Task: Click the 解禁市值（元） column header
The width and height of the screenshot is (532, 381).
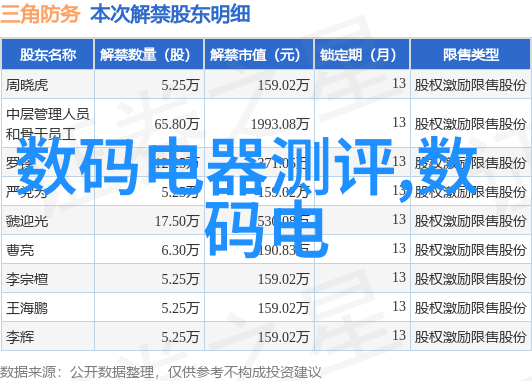Action: click(x=259, y=55)
